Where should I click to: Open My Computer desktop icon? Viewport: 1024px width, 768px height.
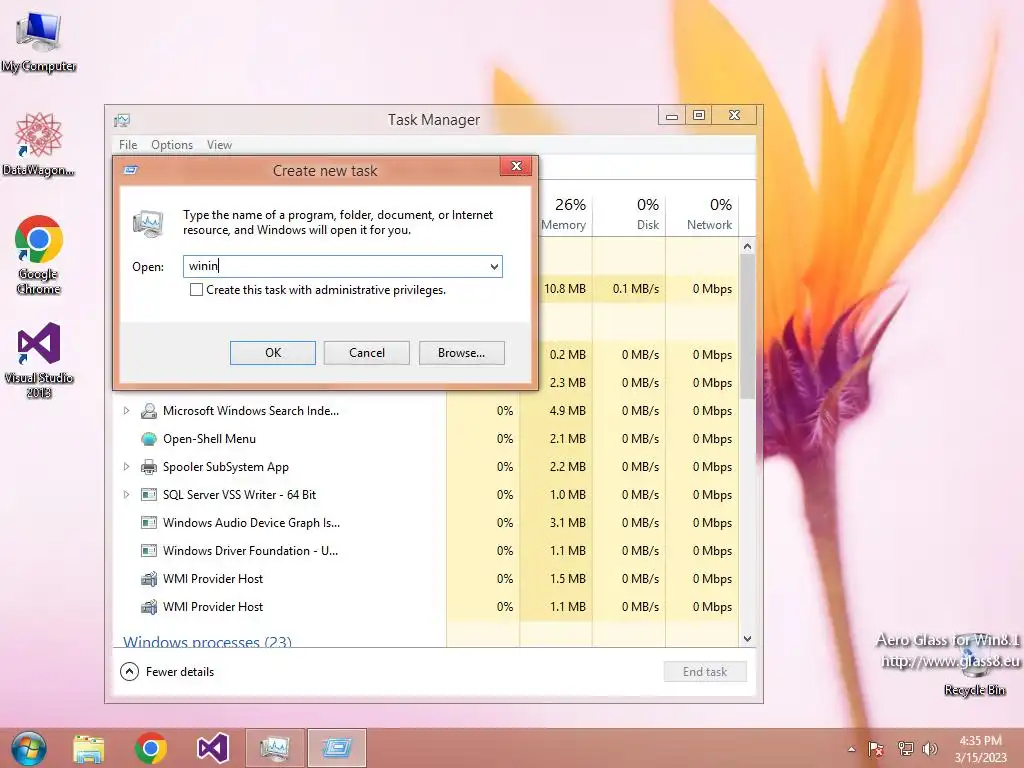[x=39, y=40]
